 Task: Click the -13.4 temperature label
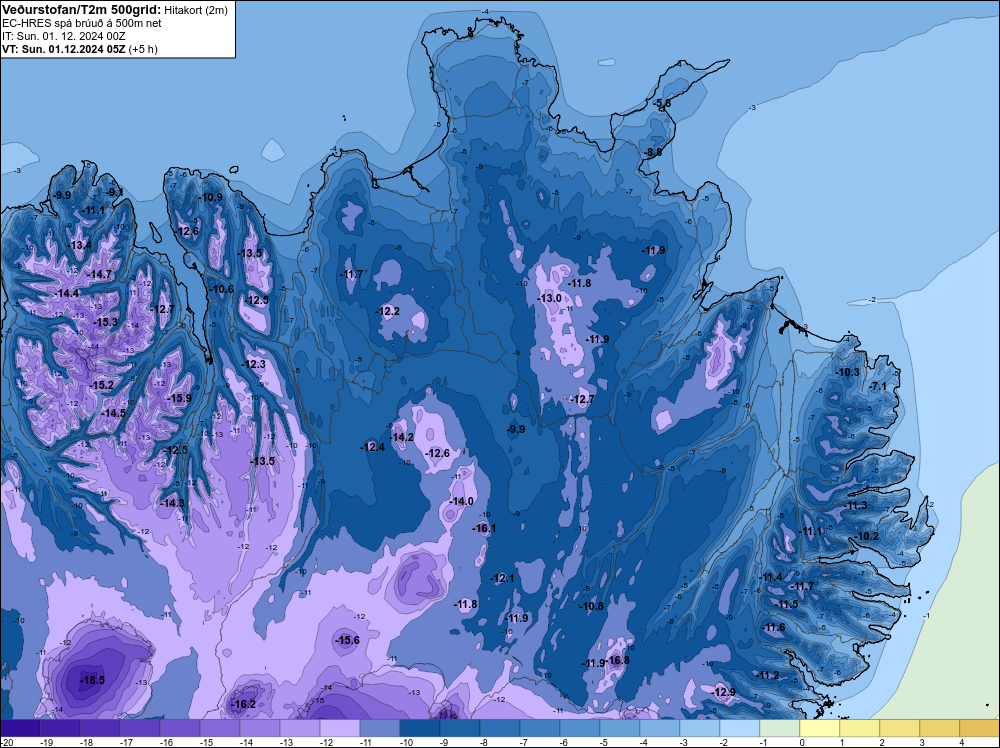pos(80,245)
